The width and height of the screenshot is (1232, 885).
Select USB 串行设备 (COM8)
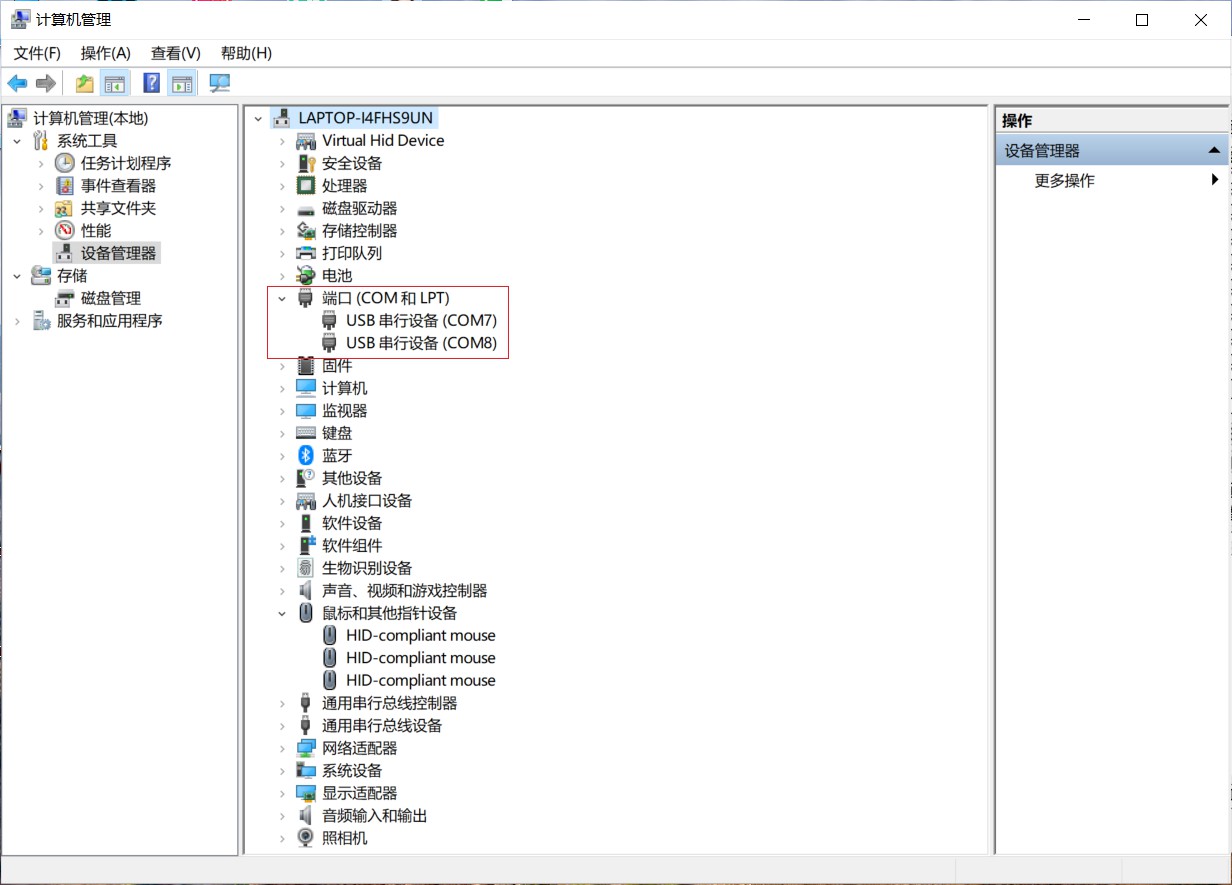(421, 343)
